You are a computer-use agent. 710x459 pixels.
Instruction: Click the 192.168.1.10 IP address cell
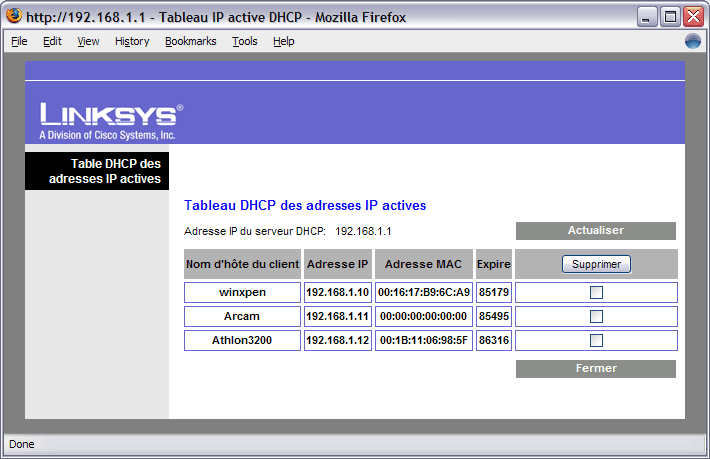coord(338,292)
